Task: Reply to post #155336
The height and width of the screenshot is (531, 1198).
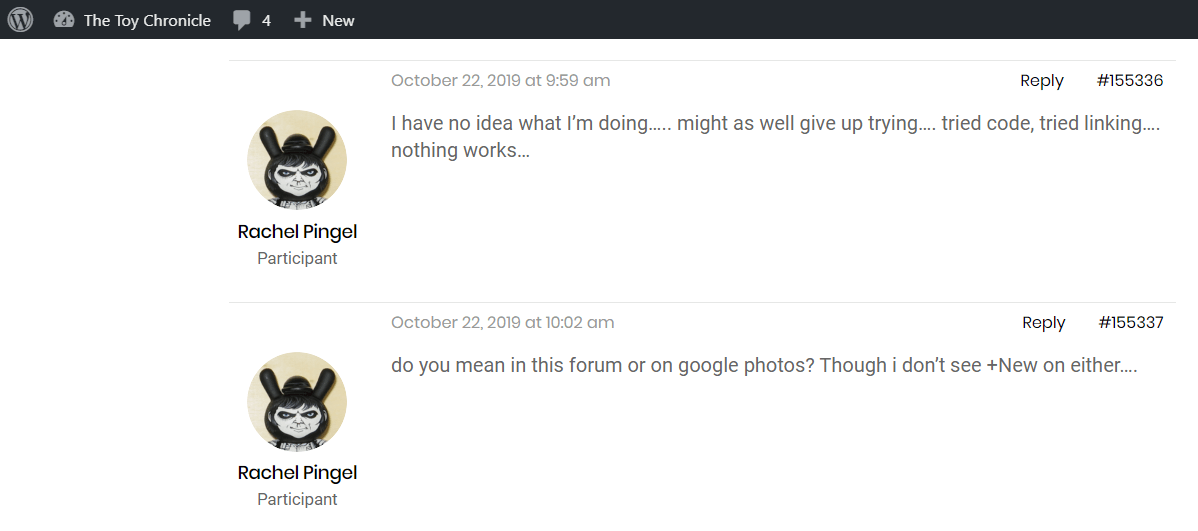Action: pos(1041,81)
